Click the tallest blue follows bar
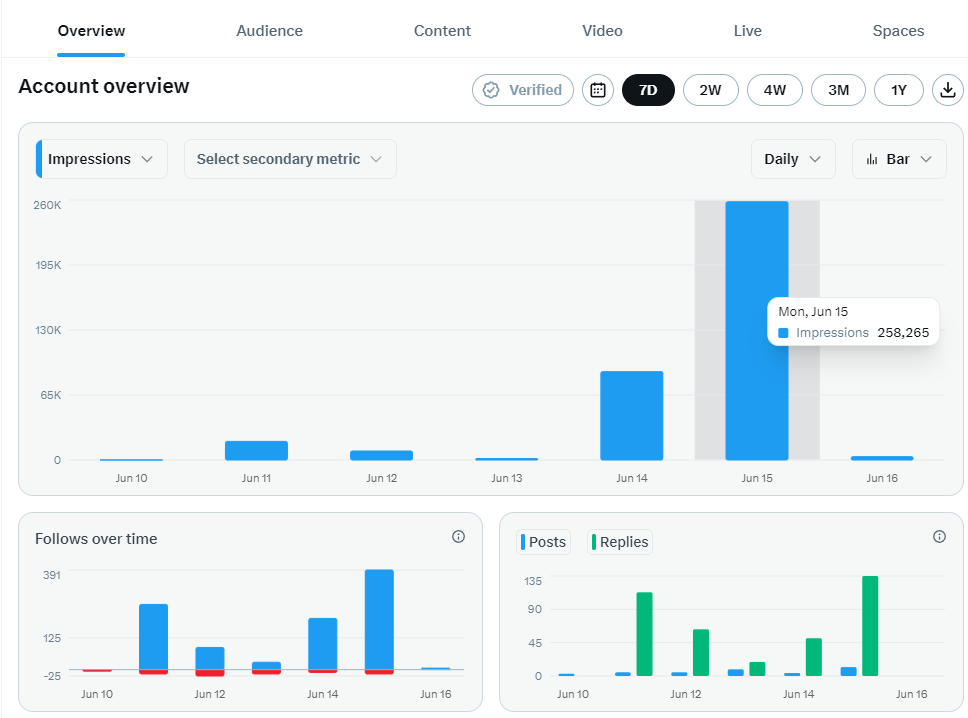968x718 pixels. pyautogui.click(x=379, y=619)
